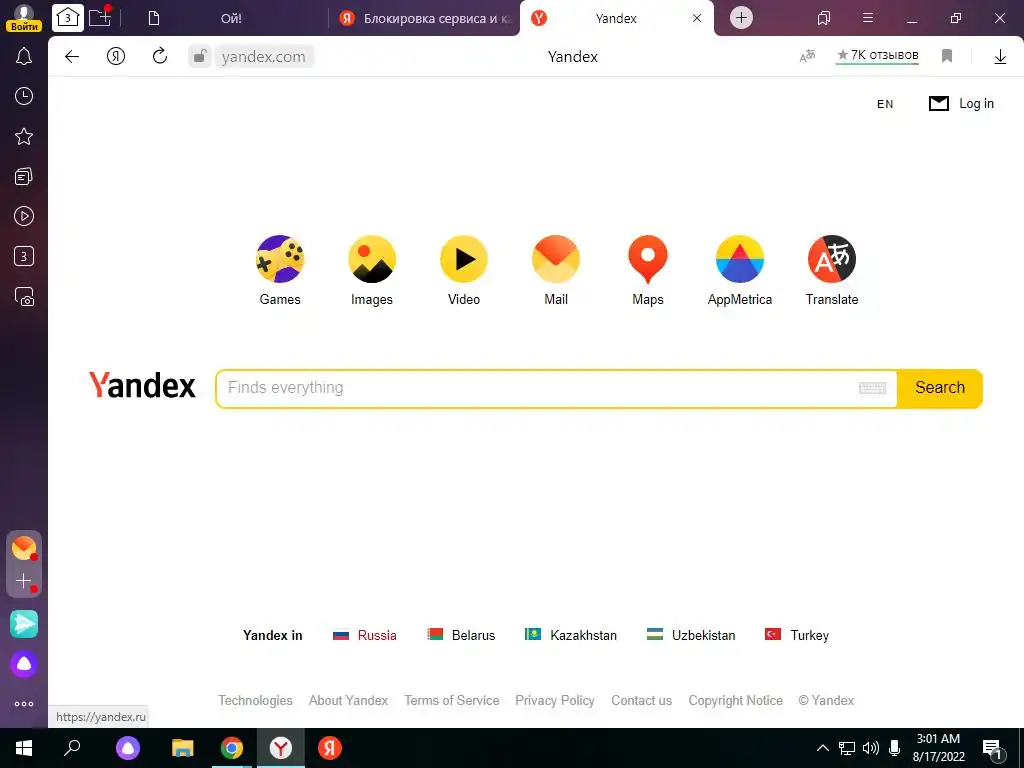Launch Google Chrome from taskbar
This screenshot has width=1024, height=768.
click(232, 748)
